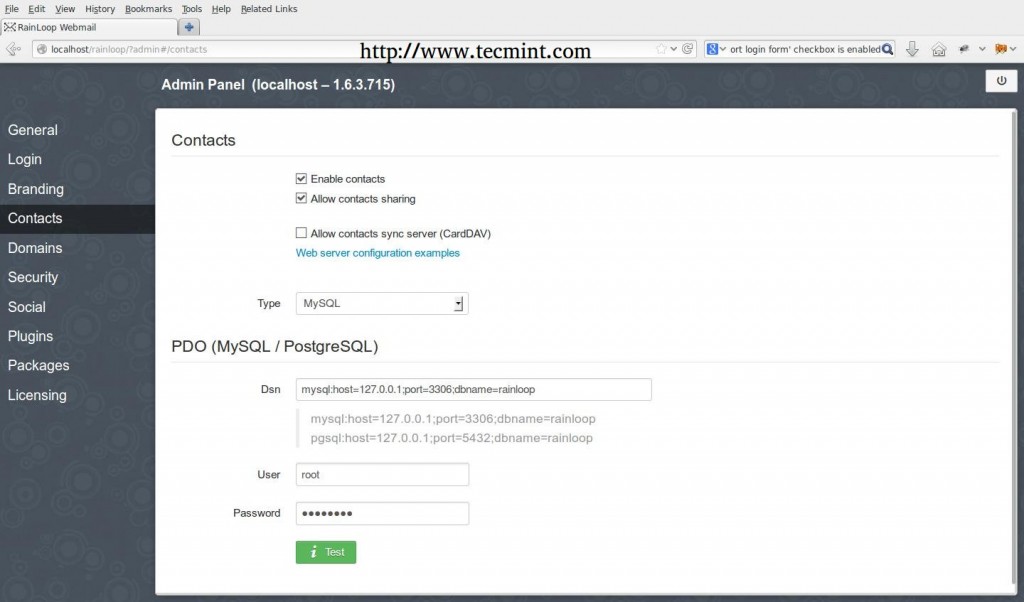This screenshot has height=602, width=1024.
Task: Click the RainLoop favicon on the tab
Action: (11, 27)
